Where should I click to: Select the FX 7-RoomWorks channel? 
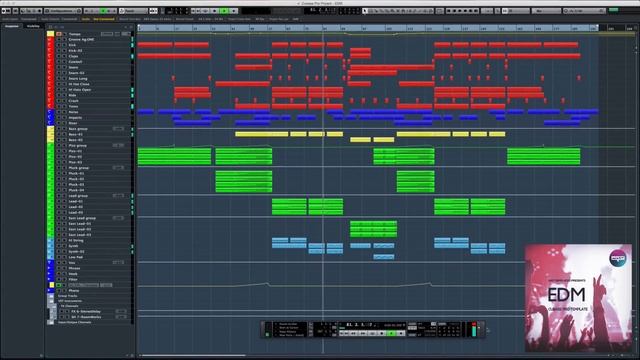87,317
